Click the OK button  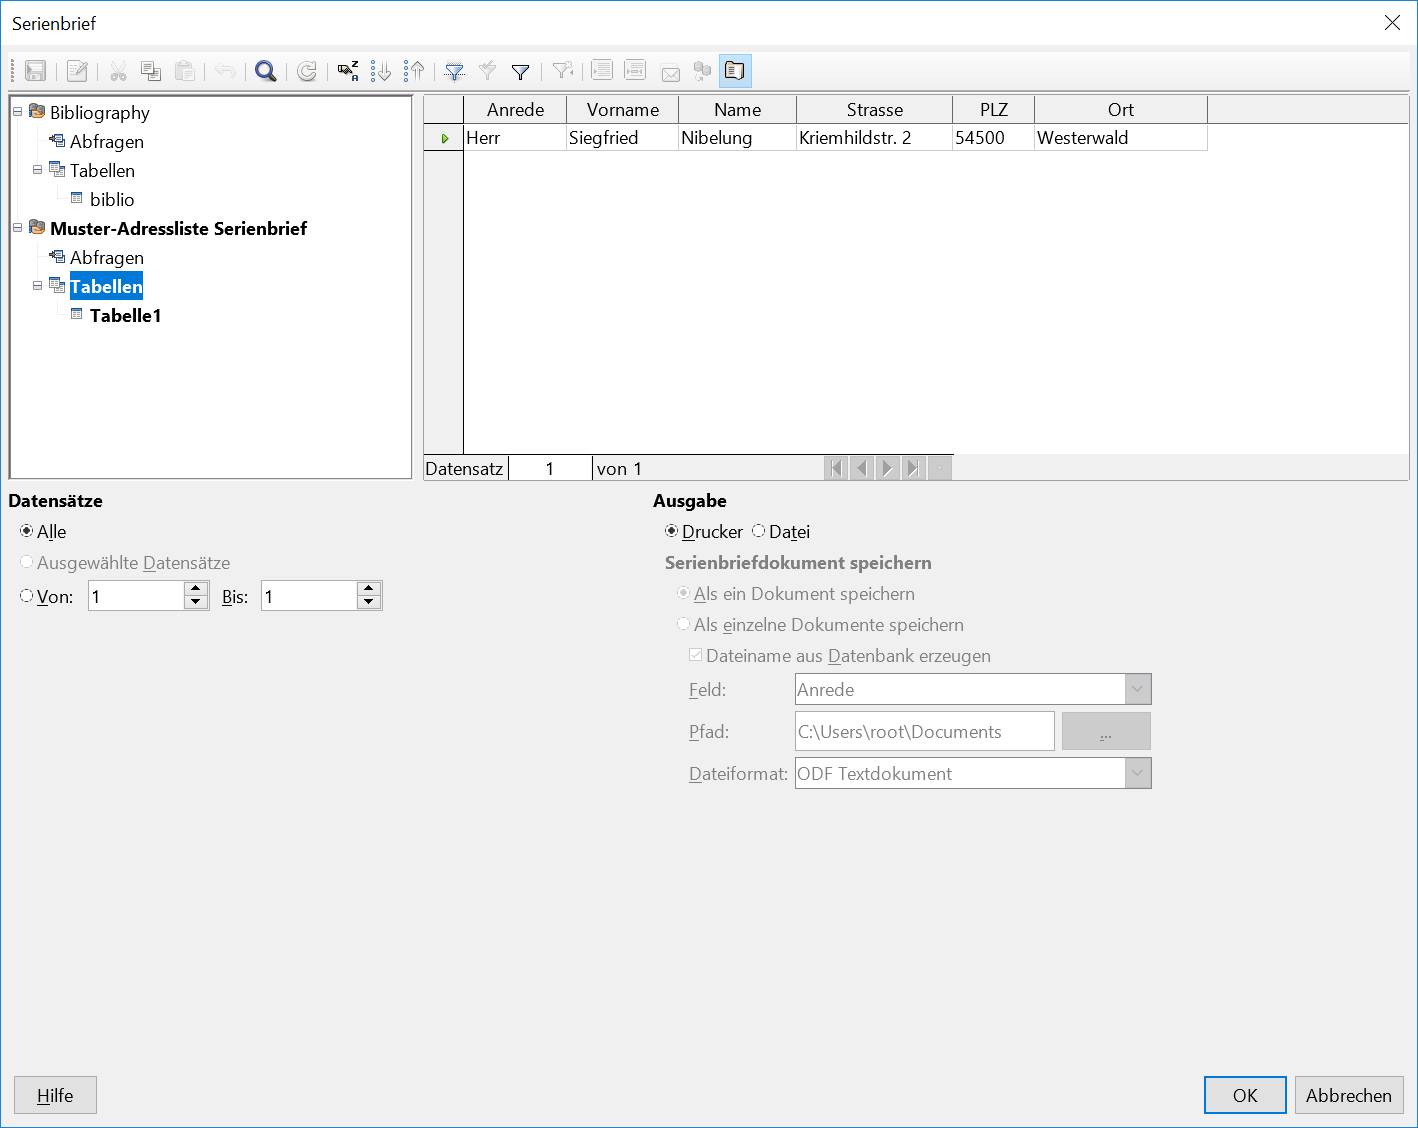[x=1245, y=1095]
